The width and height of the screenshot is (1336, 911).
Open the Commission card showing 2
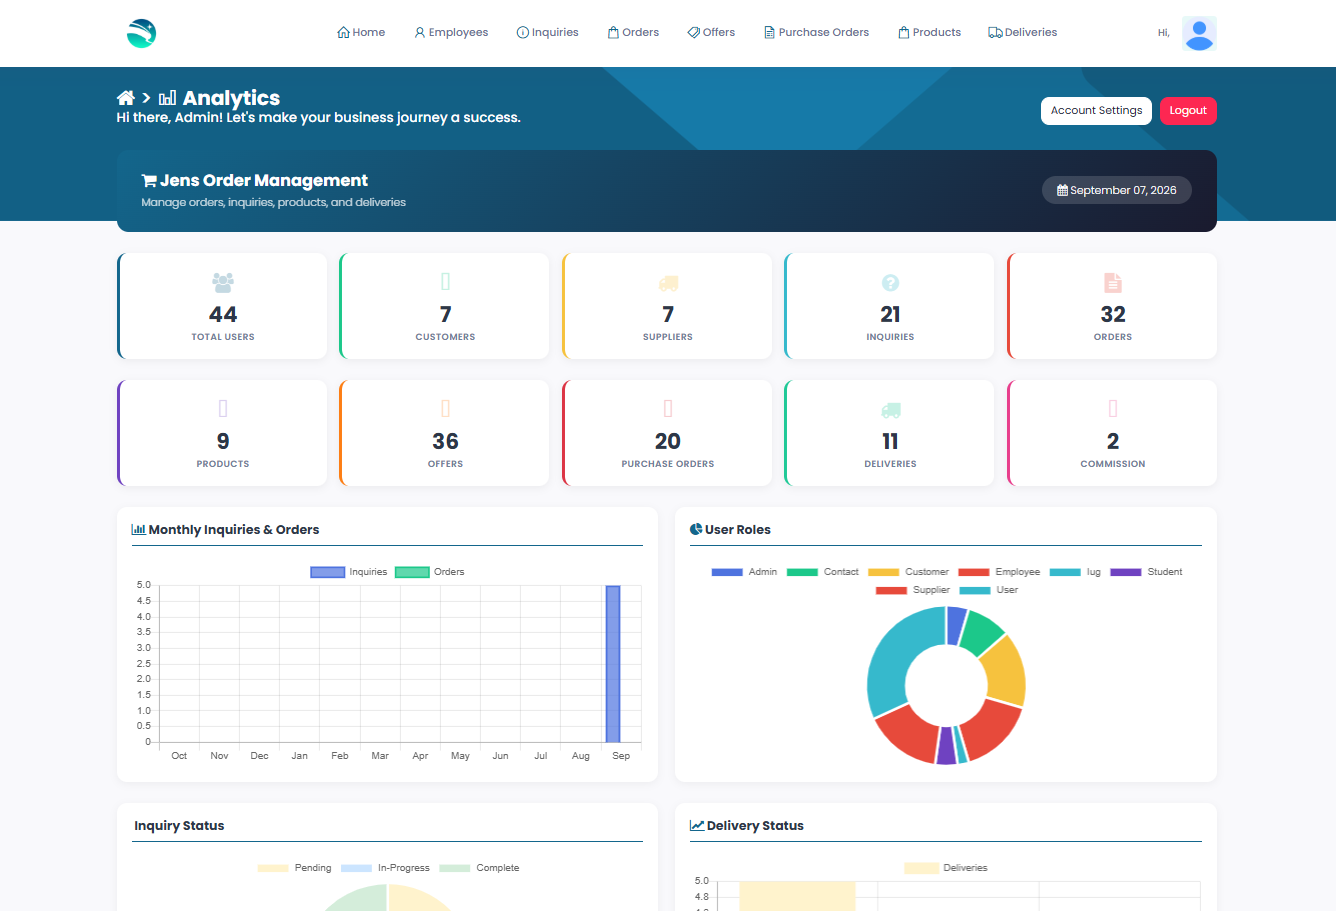pyautogui.click(x=1112, y=433)
